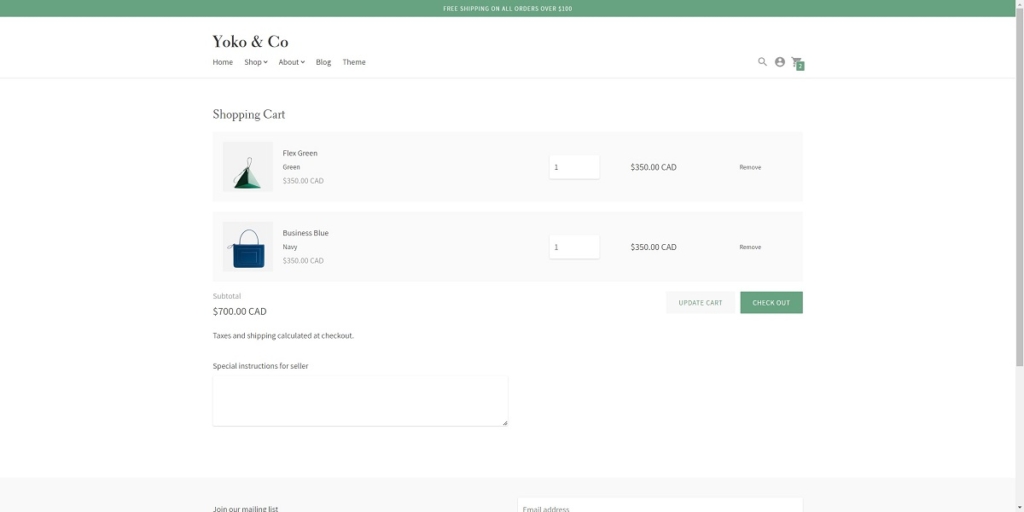Open the Blog menu item

coord(323,62)
